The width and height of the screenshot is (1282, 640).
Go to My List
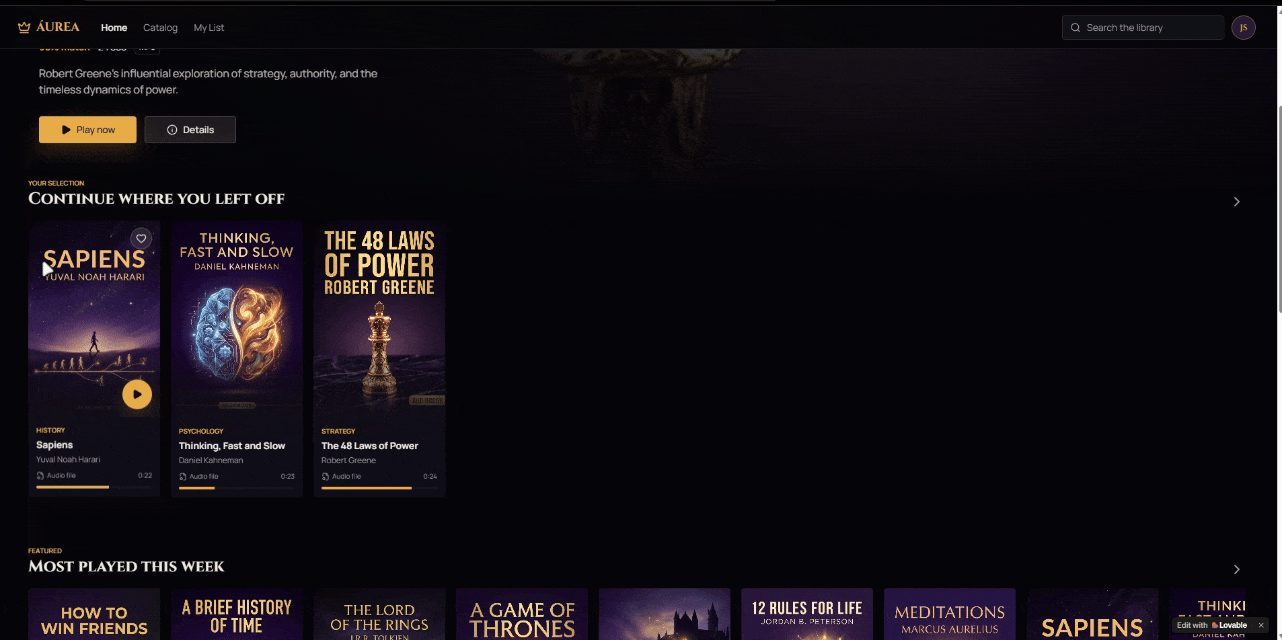click(x=209, y=28)
